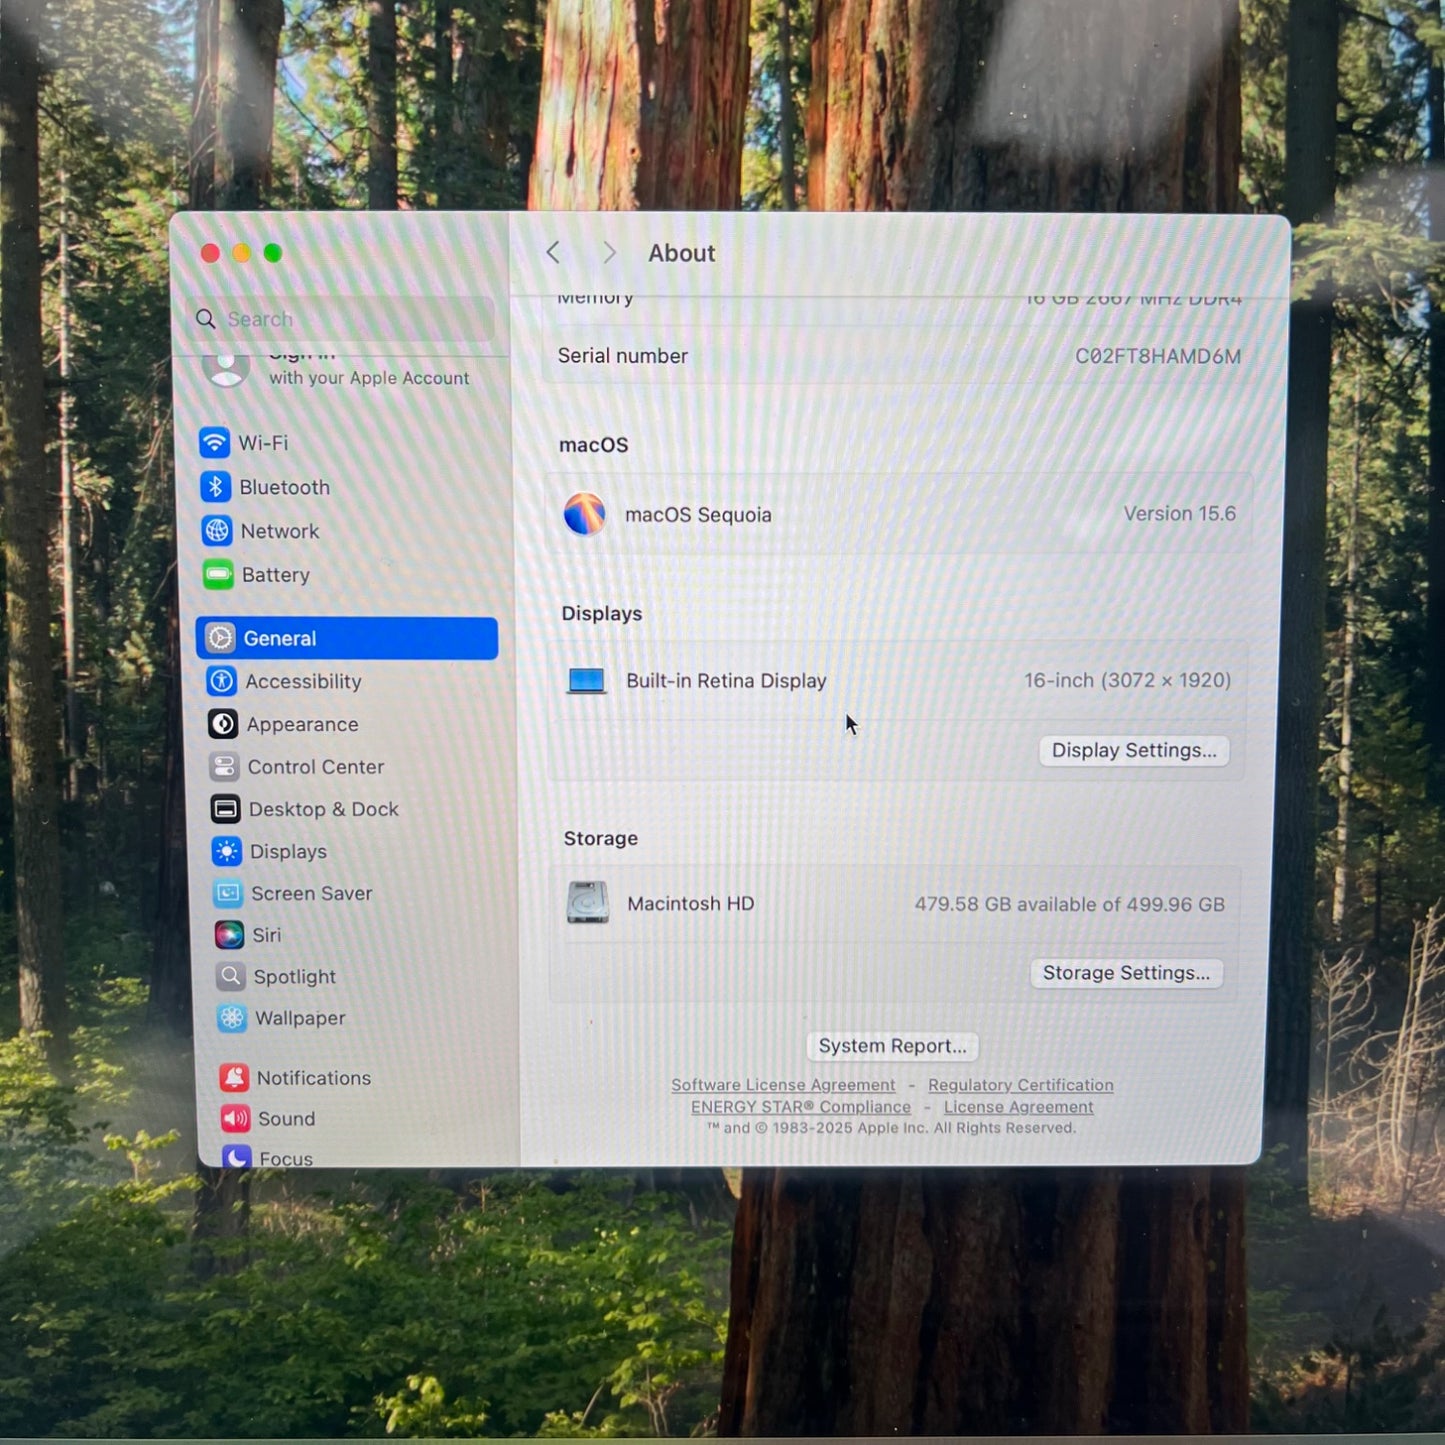Open the Siri icon
Screen dimensions: 1445x1445
229,935
